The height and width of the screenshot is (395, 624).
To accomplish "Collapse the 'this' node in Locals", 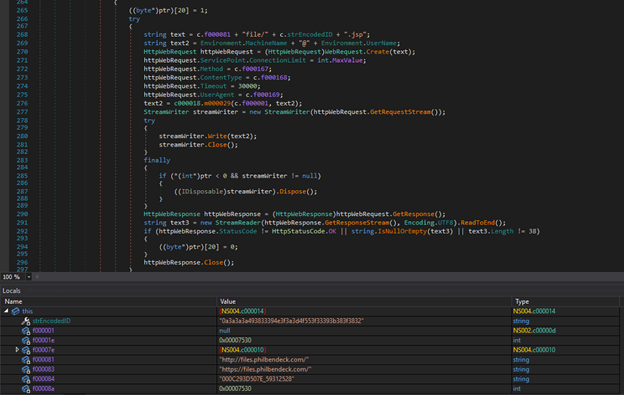I will [x=6, y=311].
